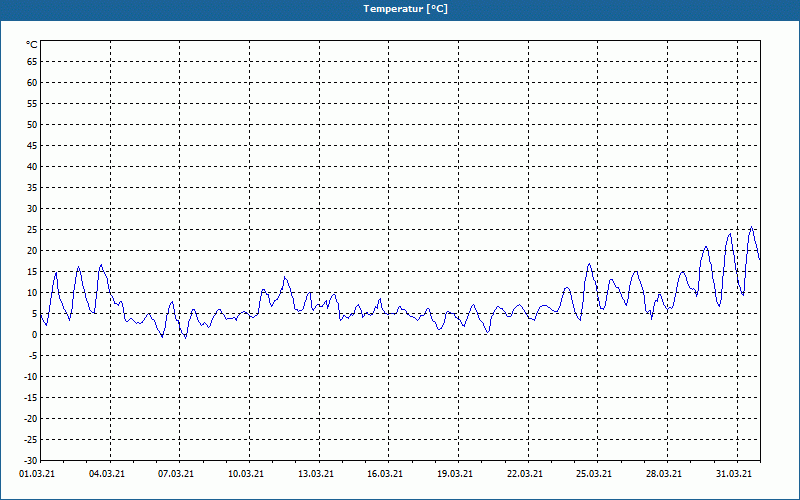Click the highest temperature peak near 31.03.21
This screenshot has height=500, width=800.
point(751,227)
